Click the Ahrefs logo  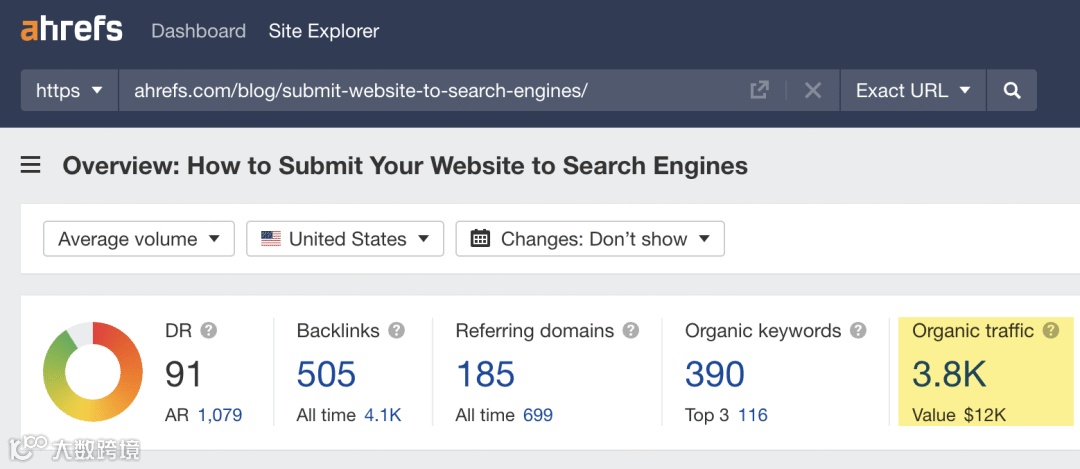[x=72, y=30]
